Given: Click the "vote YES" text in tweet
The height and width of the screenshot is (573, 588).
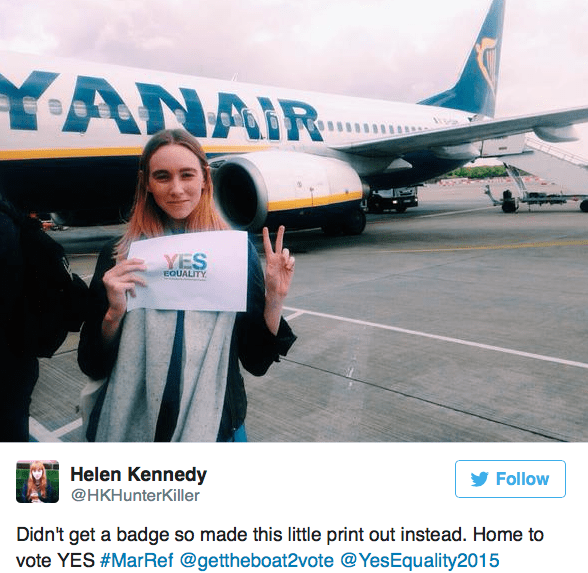Looking at the screenshot, I should point(55,561).
